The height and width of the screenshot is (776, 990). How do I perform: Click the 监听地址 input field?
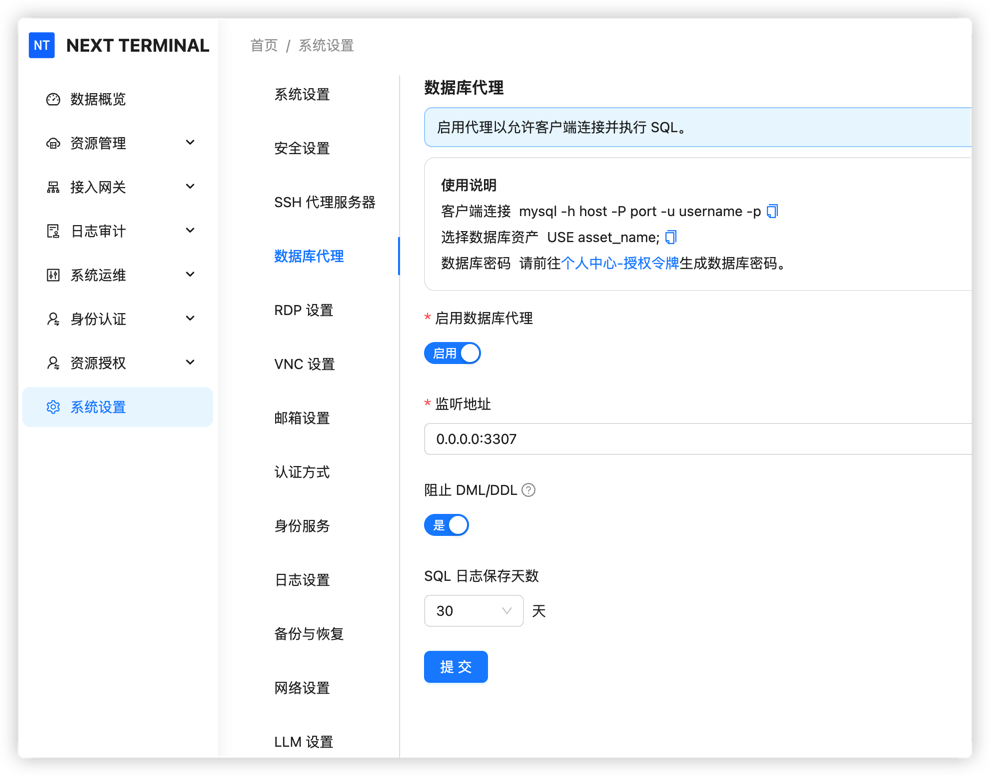coord(697,439)
